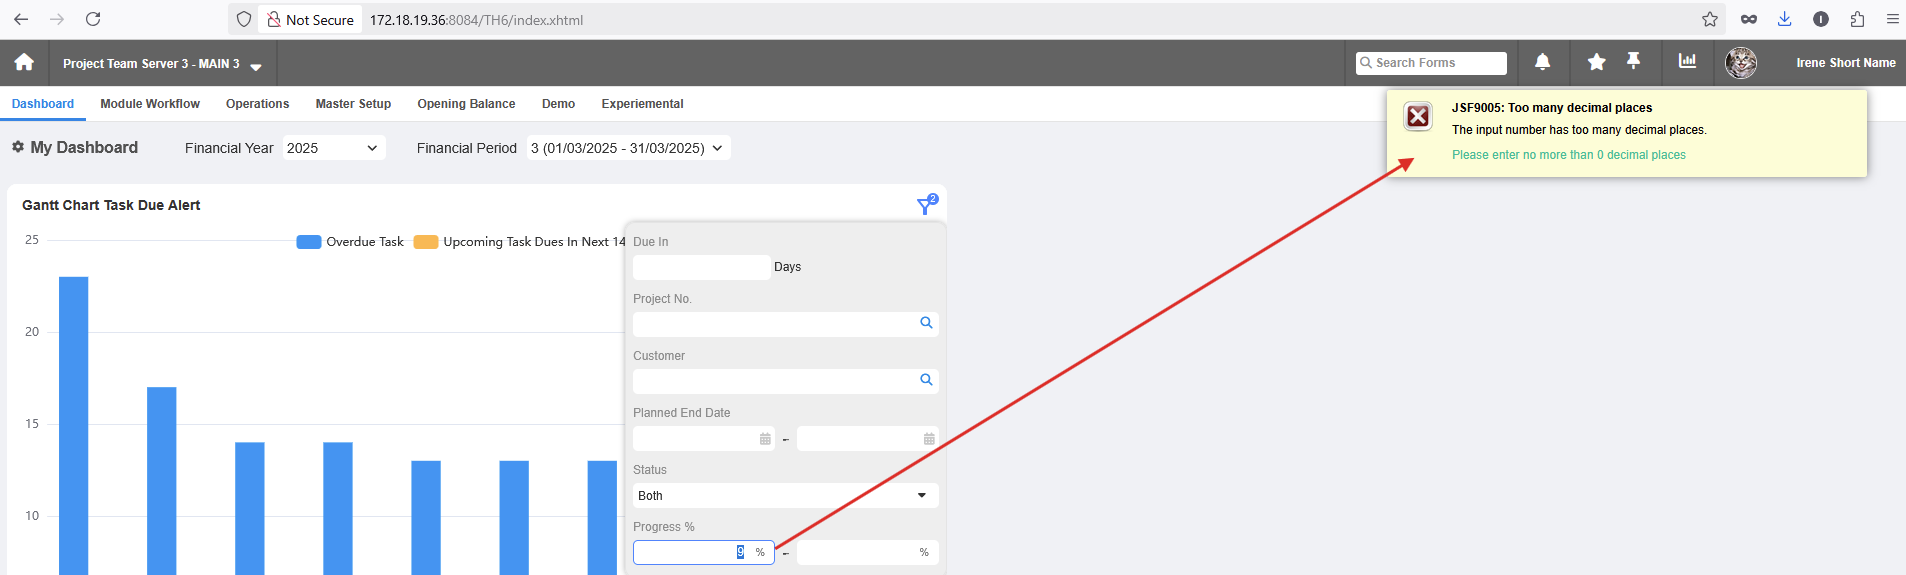Open browser extensions puzzle icon
This screenshot has height=575, width=1906.
[1857, 19]
